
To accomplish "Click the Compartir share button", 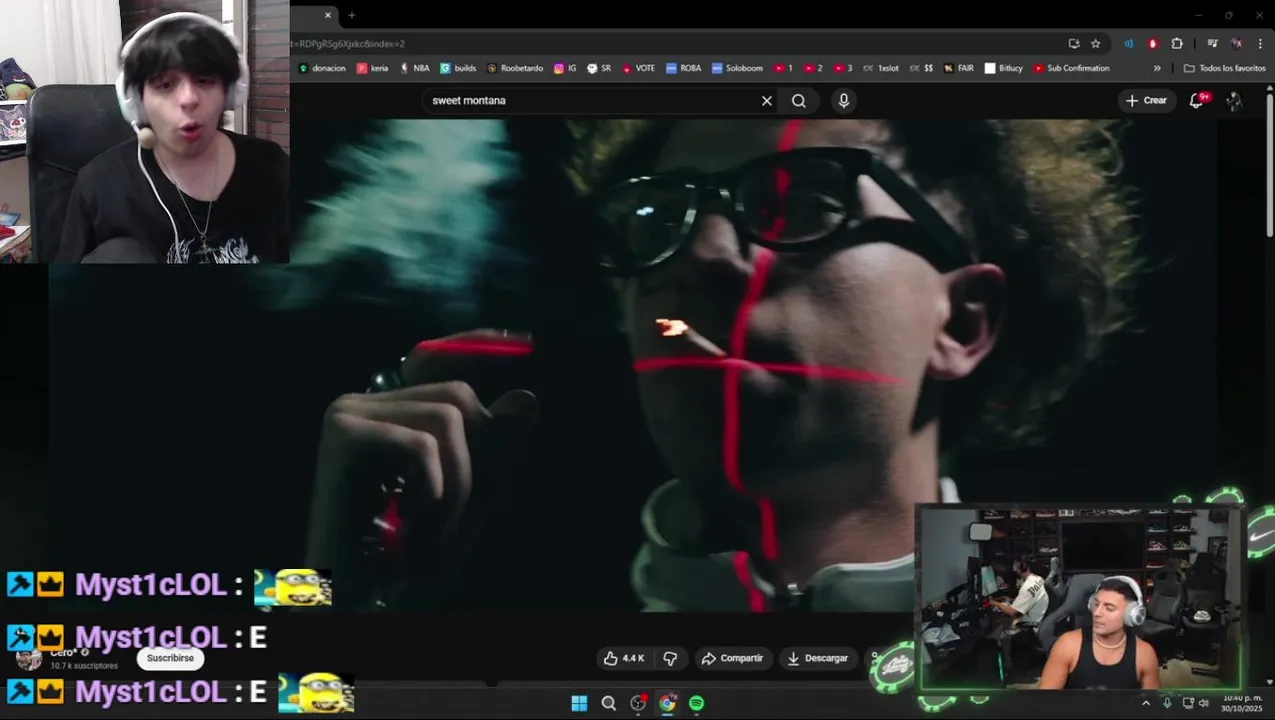I will click(x=732, y=658).
